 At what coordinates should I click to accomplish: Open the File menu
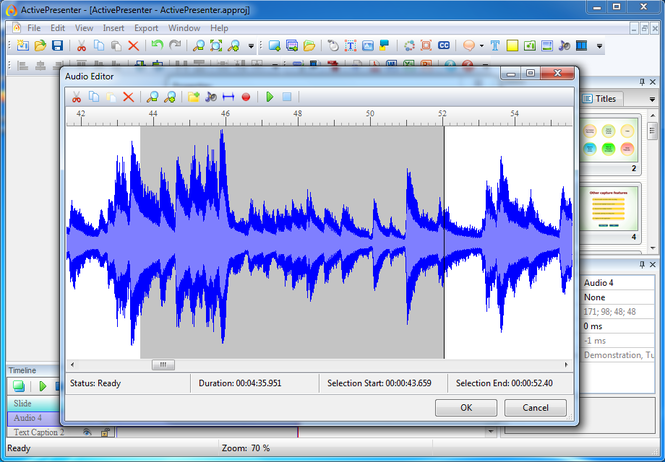(34, 28)
